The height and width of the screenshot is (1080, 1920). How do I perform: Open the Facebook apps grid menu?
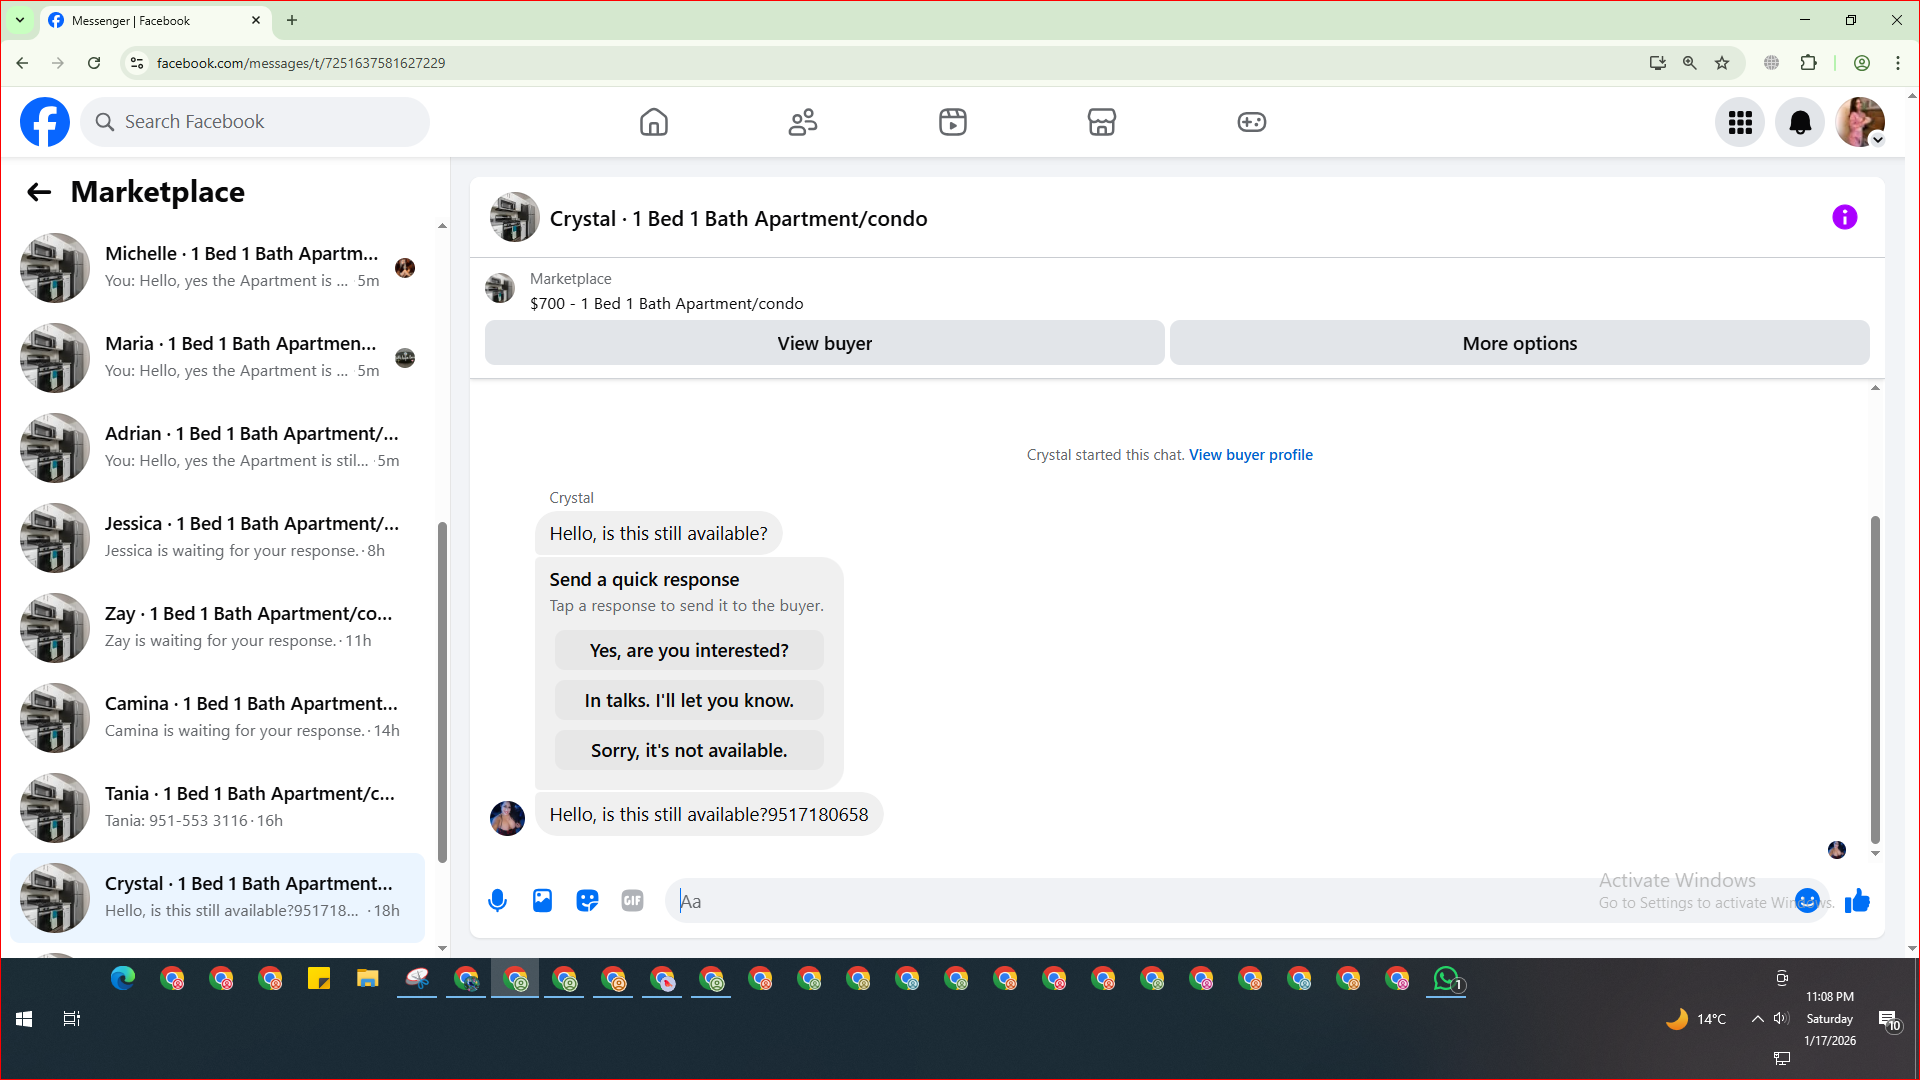pos(1740,122)
